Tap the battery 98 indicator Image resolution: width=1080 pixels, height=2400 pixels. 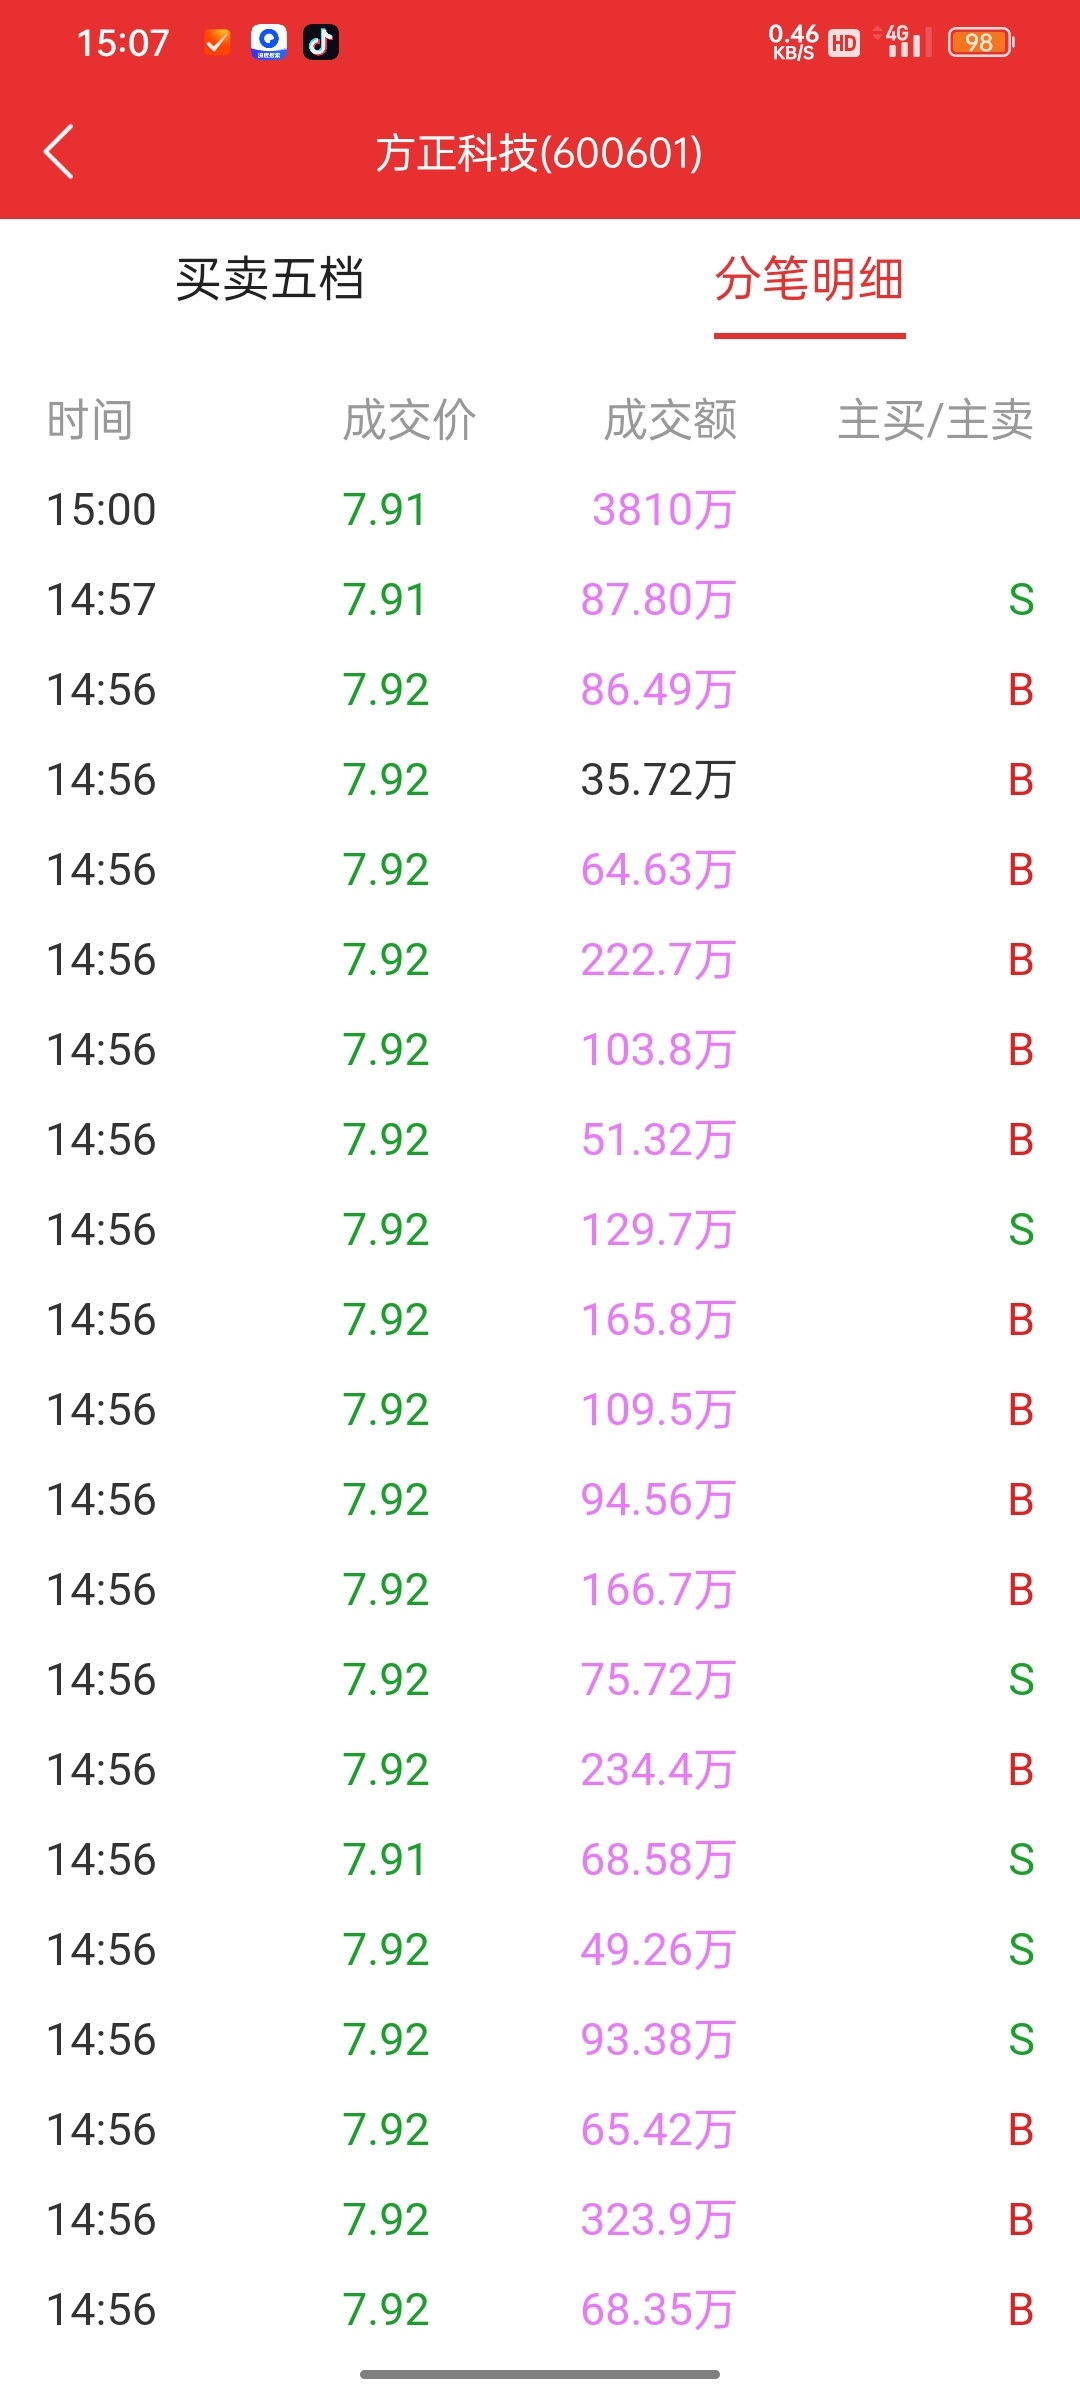click(x=981, y=42)
